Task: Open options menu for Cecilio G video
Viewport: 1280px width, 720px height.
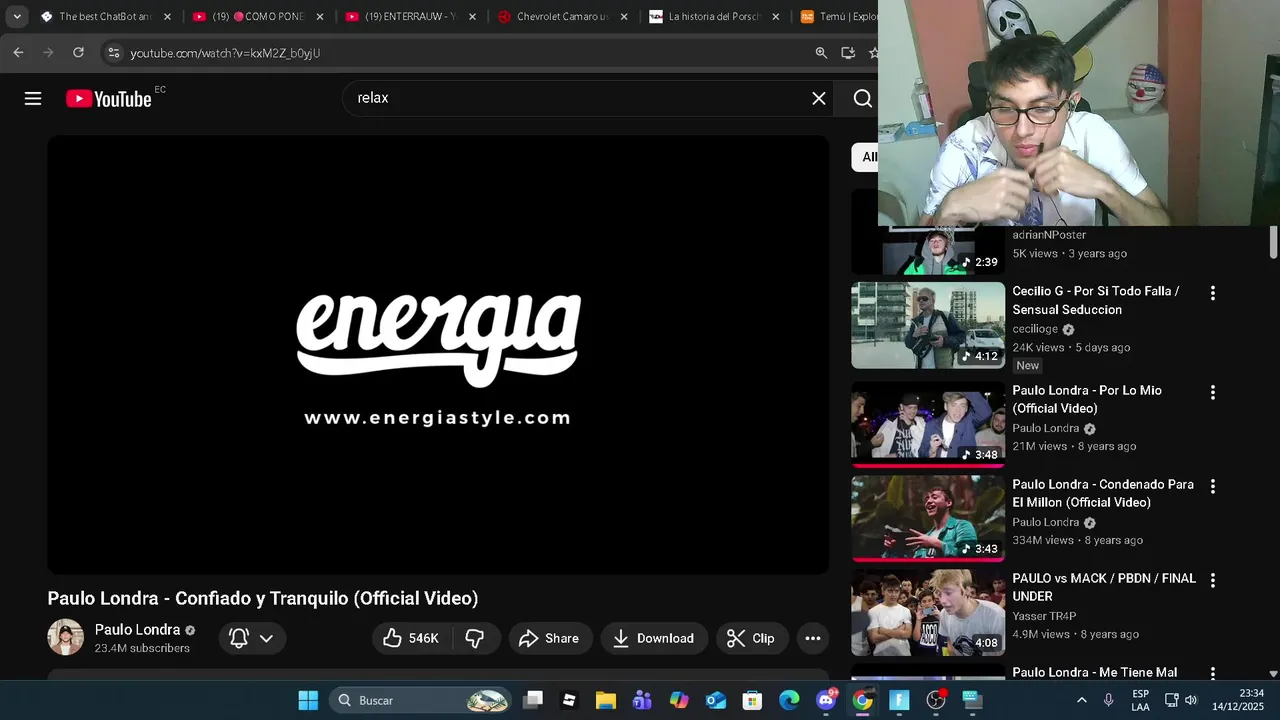Action: coord(1213,293)
